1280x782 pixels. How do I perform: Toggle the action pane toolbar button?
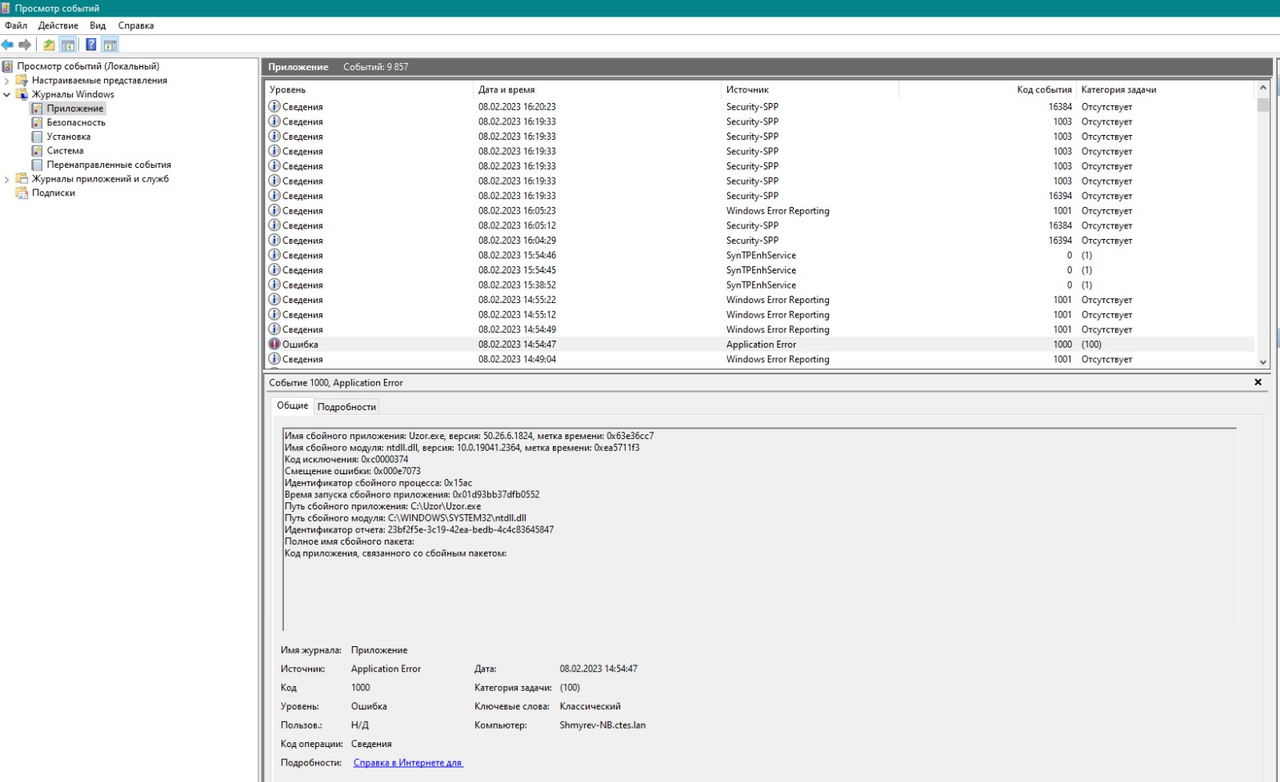(x=110, y=45)
